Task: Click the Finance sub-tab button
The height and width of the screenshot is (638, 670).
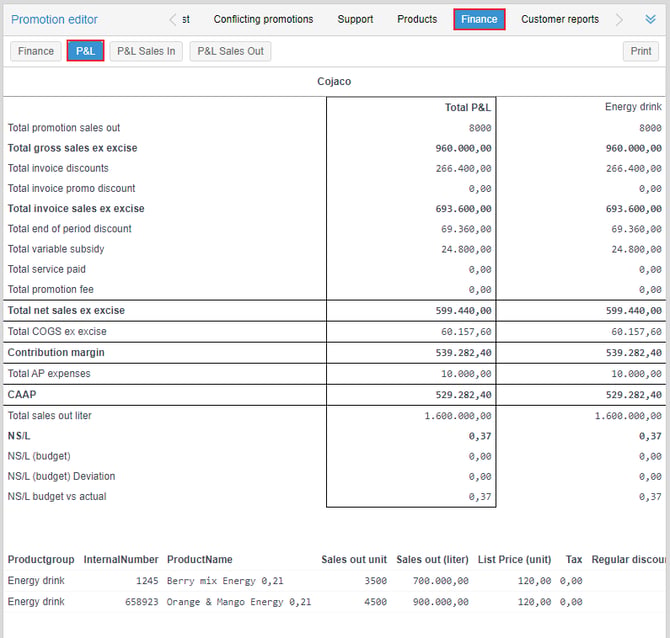Action: 36,51
